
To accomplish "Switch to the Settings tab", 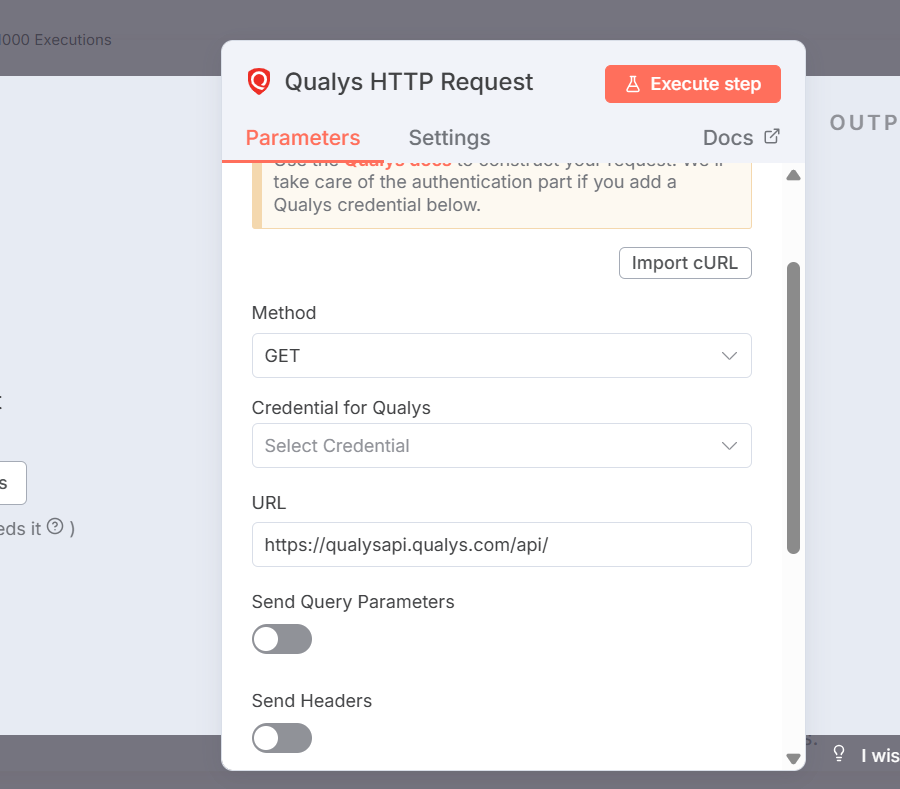I will pyautogui.click(x=449, y=138).
